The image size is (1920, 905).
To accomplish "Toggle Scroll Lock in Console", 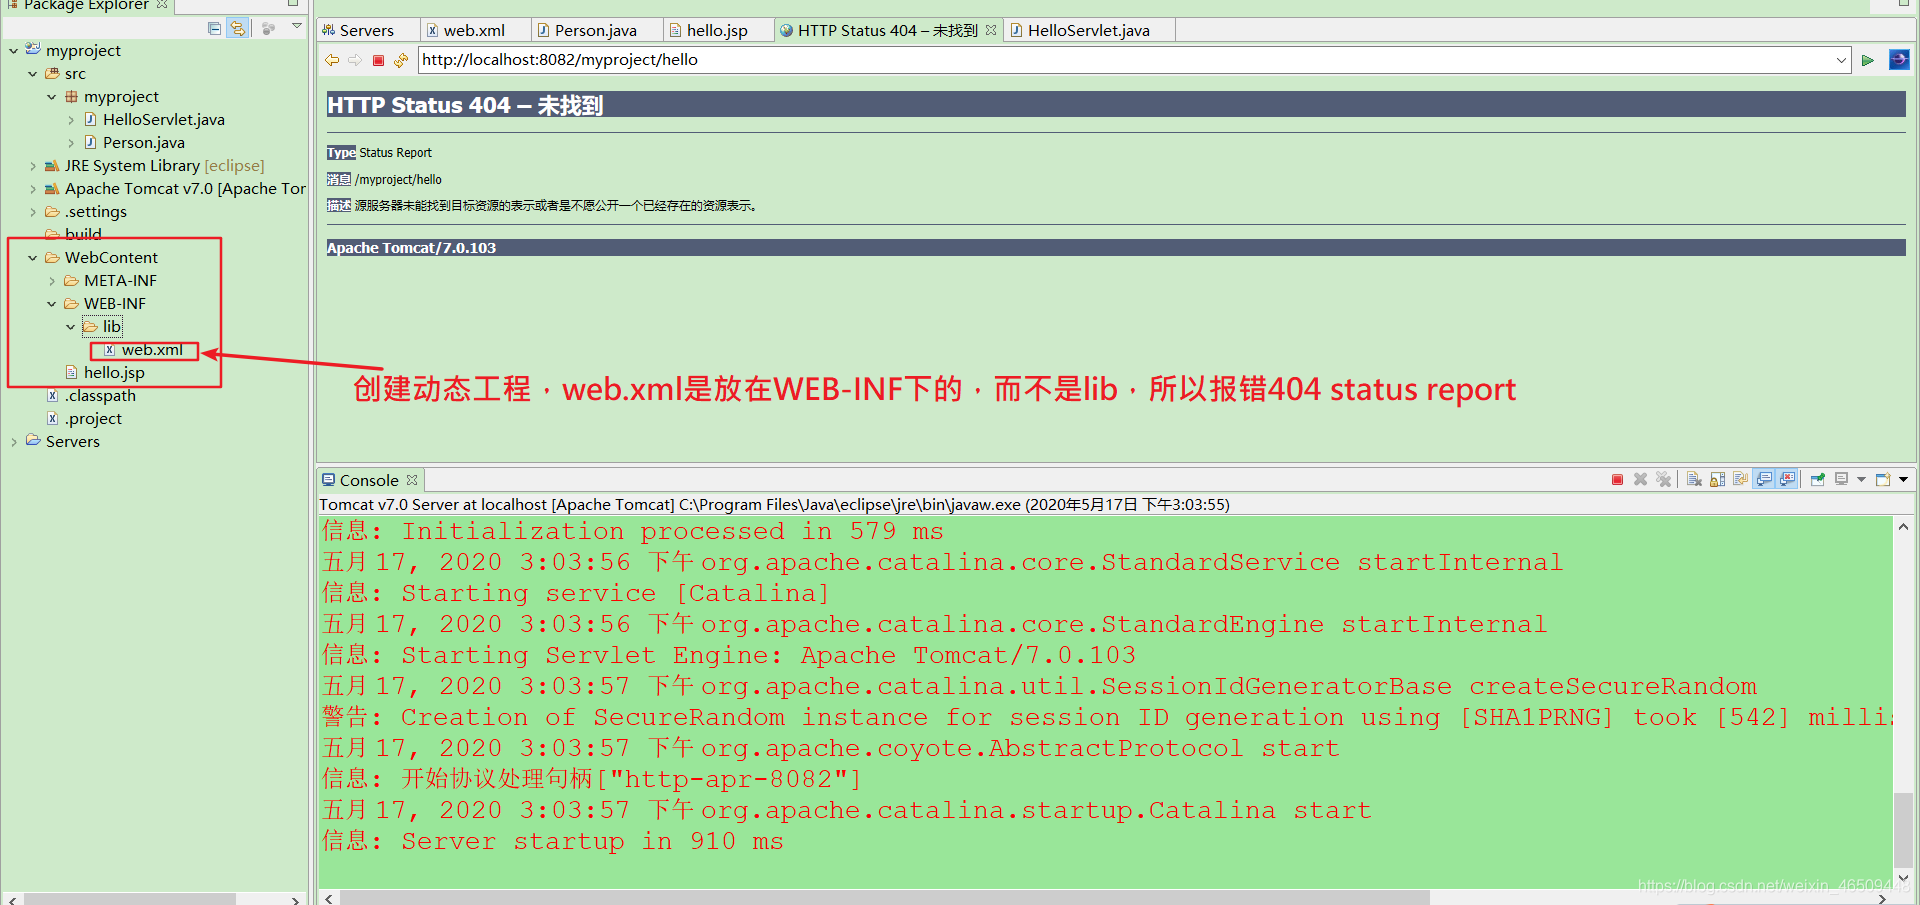I will pos(1717,480).
